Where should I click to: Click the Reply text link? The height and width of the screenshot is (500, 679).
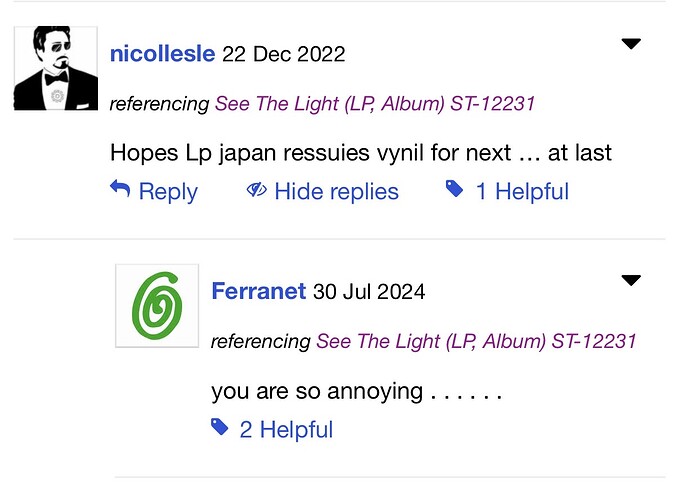tap(168, 191)
